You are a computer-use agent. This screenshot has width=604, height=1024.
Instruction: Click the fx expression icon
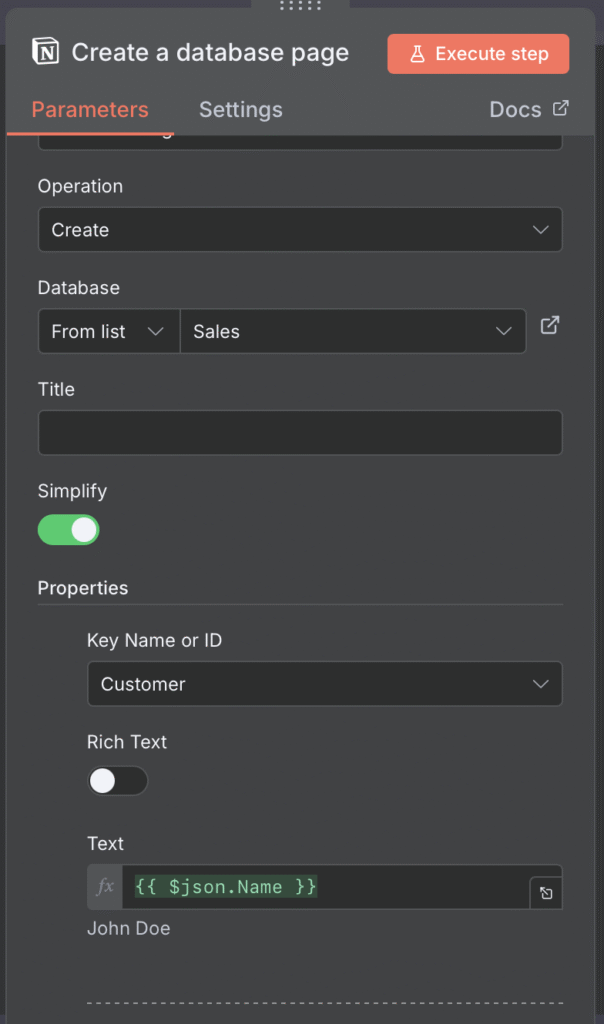105,887
